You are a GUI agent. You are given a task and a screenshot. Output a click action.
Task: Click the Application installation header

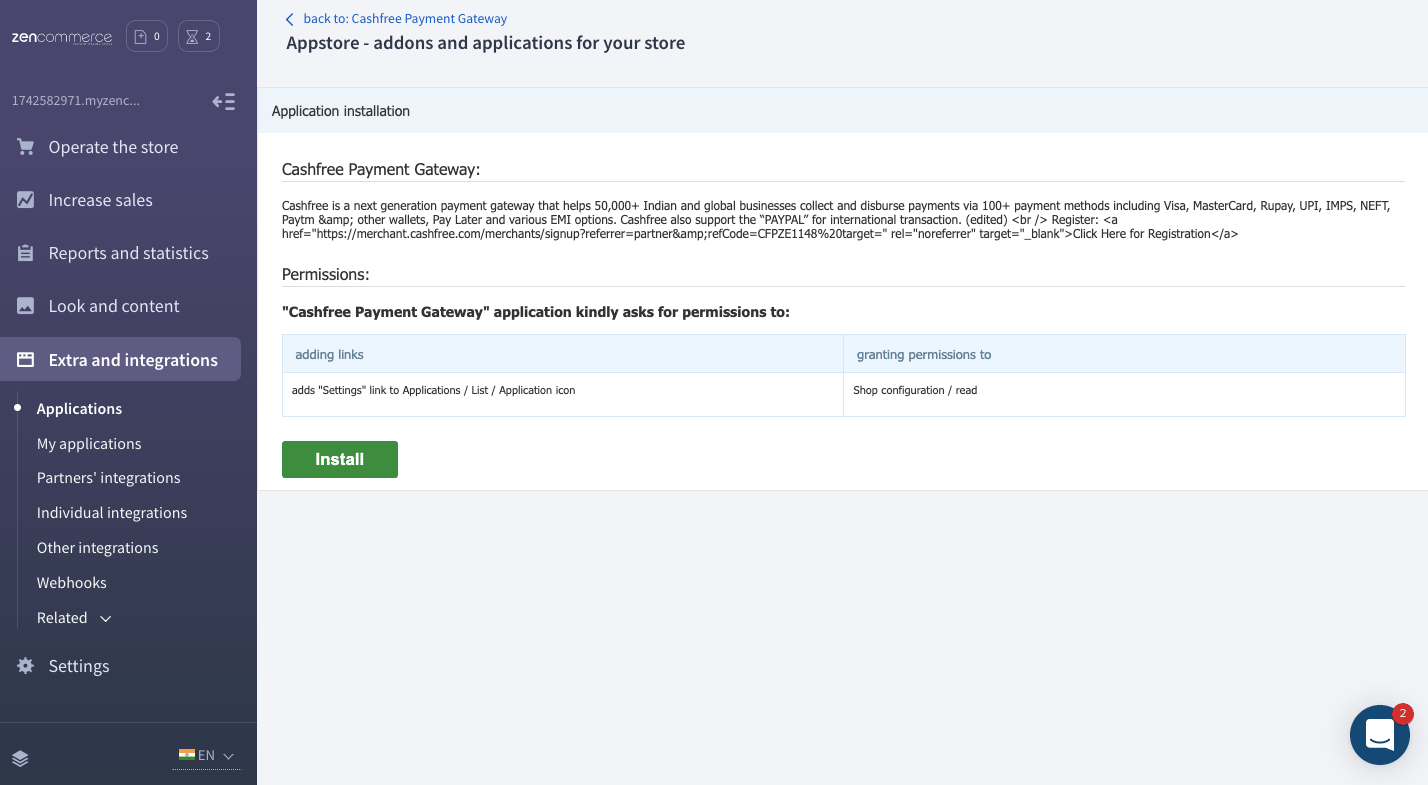click(341, 111)
